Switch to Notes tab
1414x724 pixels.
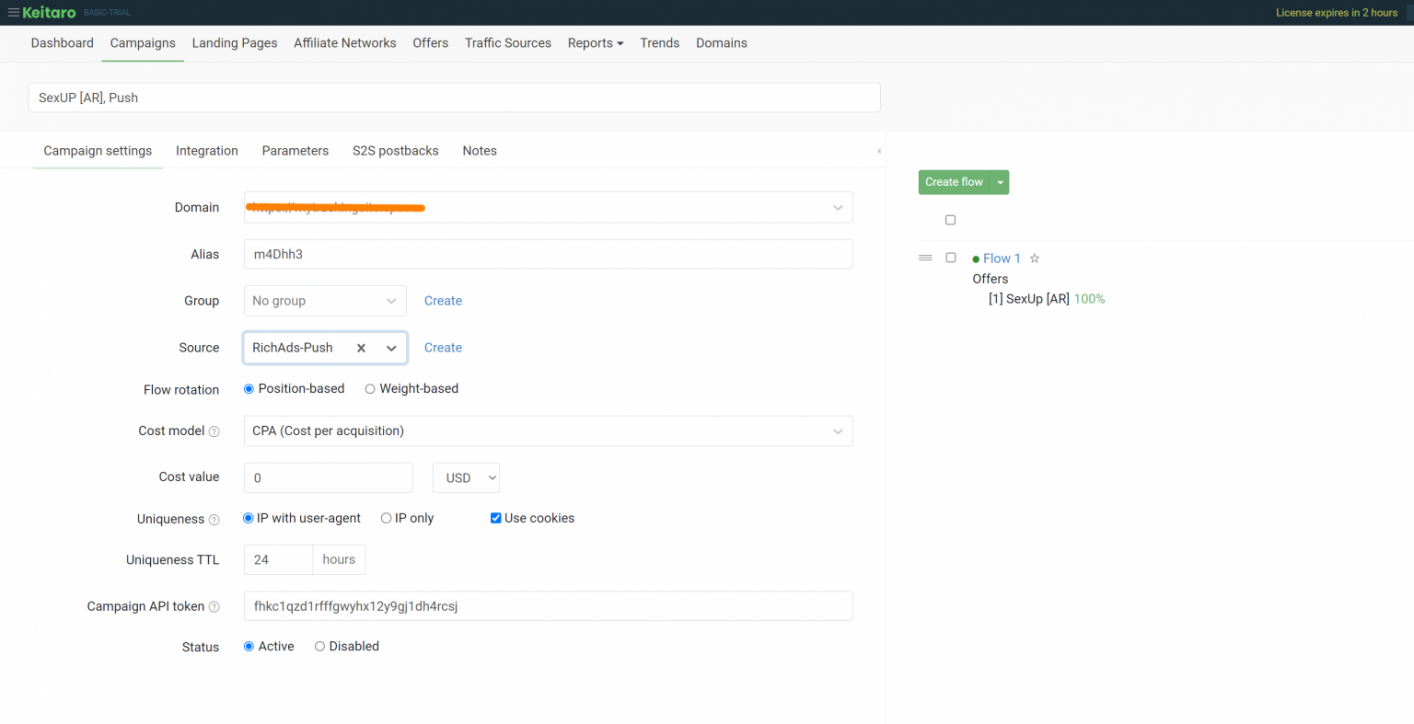[x=479, y=151]
